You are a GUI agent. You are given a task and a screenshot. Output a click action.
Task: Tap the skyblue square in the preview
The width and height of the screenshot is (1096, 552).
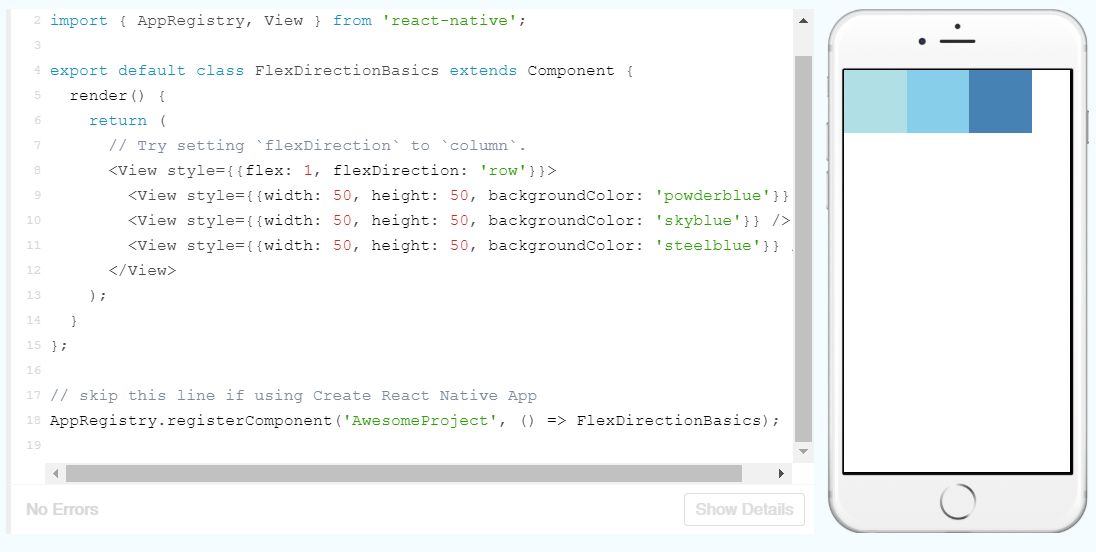click(x=938, y=101)
